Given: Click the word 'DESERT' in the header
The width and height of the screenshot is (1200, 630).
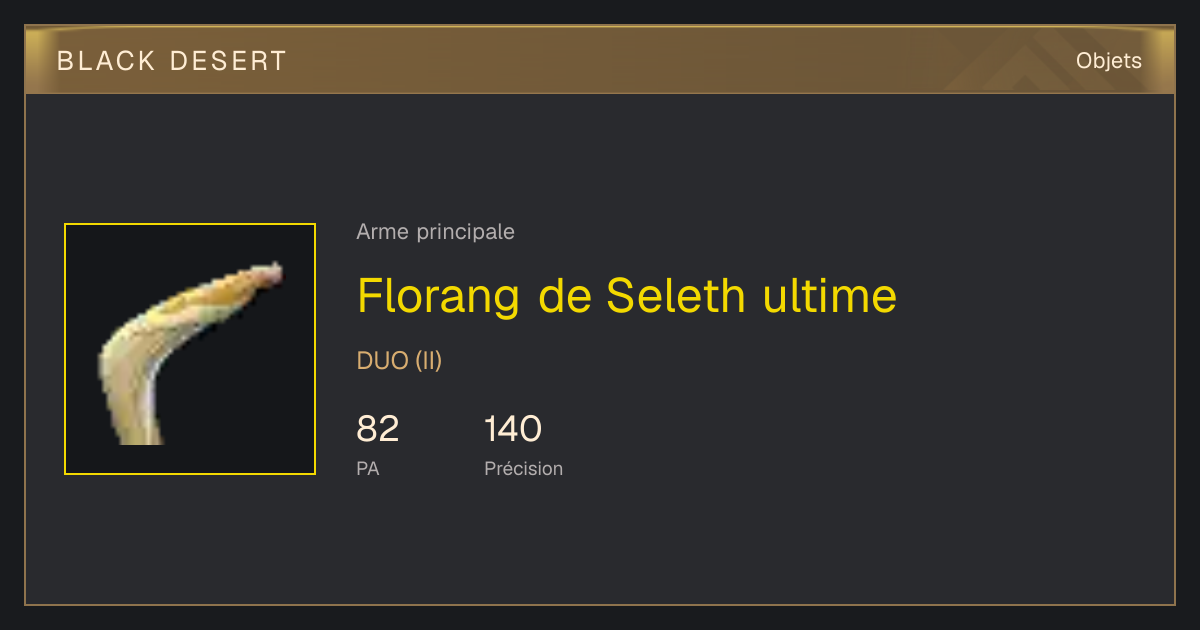Looking at the screenshot, I should (x=228, y=61).
